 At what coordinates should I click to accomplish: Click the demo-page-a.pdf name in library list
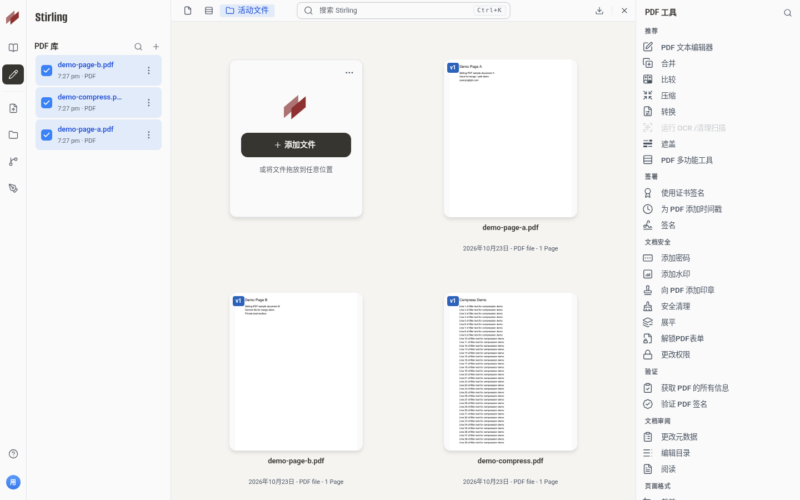pyautogui.click(x=86, y=129)
